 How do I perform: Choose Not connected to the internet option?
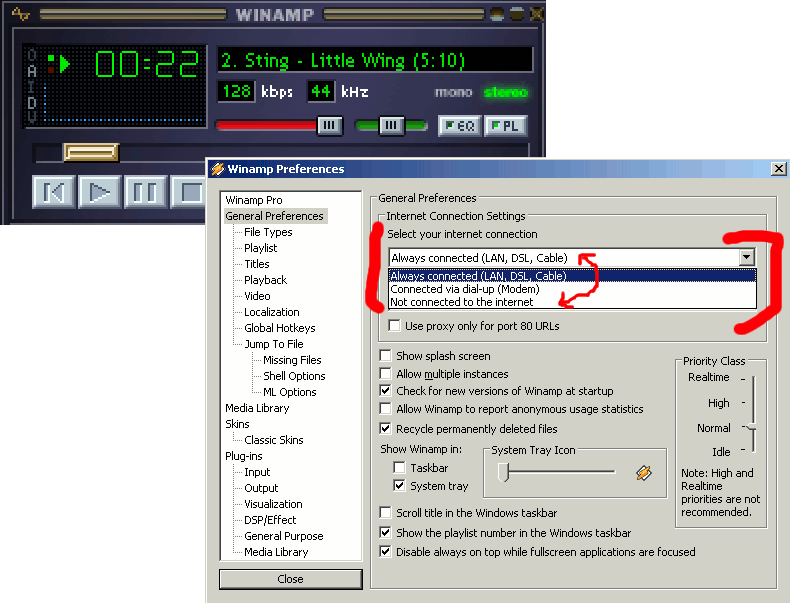[572, 302]
